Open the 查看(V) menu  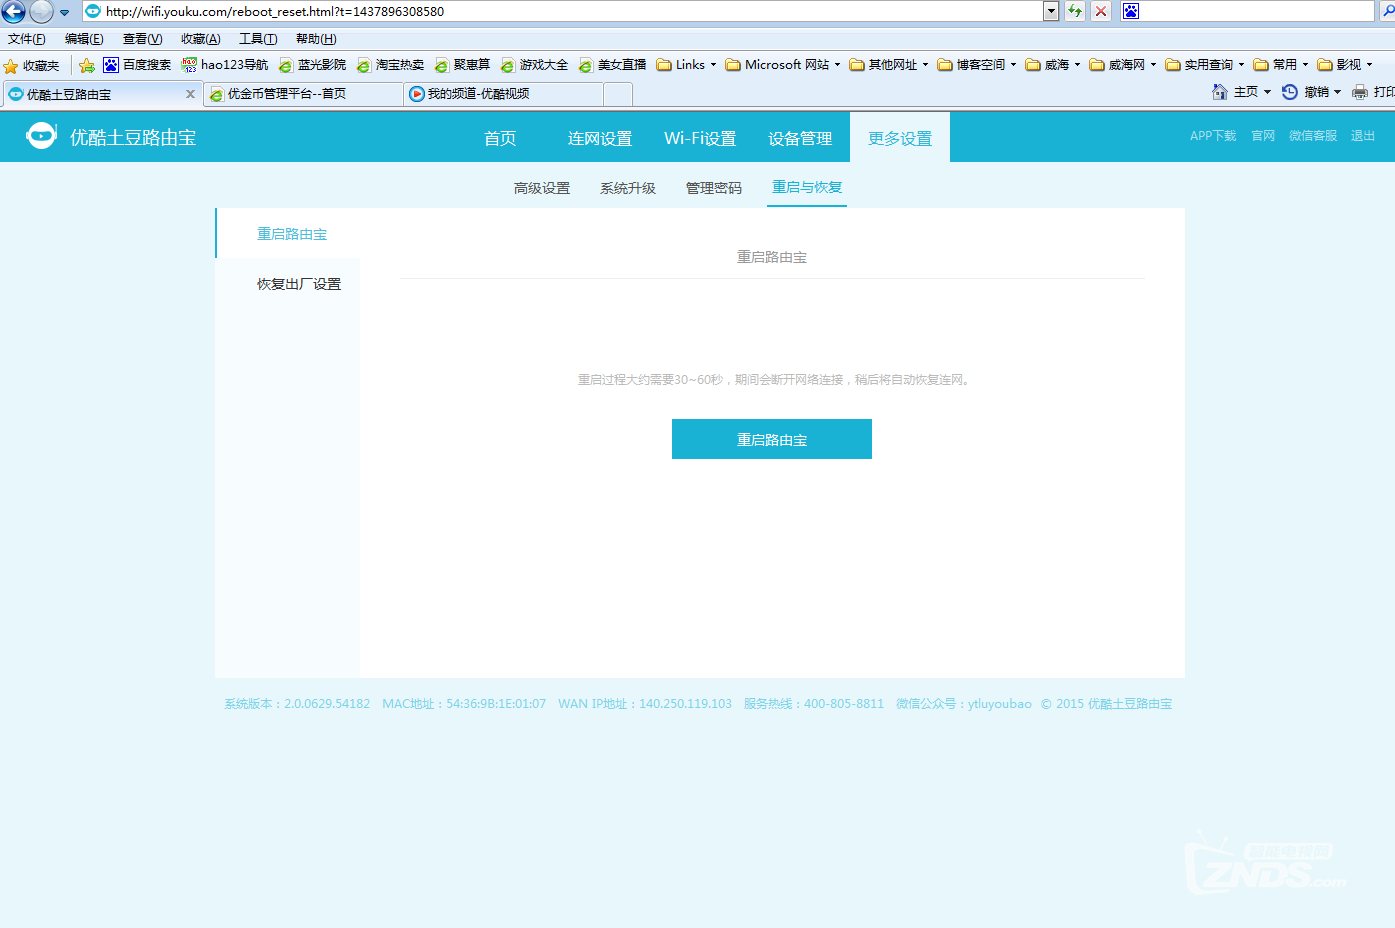click(142, 39)
